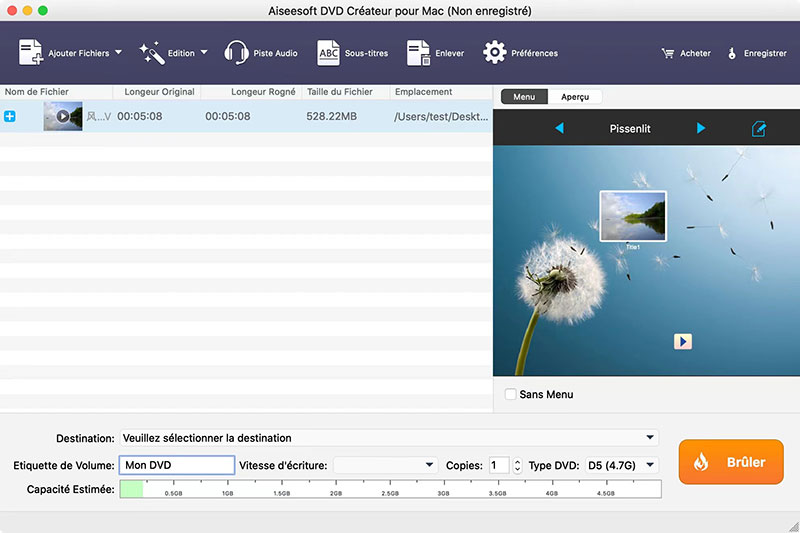Go to the next menu template arrow
Image resolution: width=800 pixels, height=533 pixels.
(701, 129)
